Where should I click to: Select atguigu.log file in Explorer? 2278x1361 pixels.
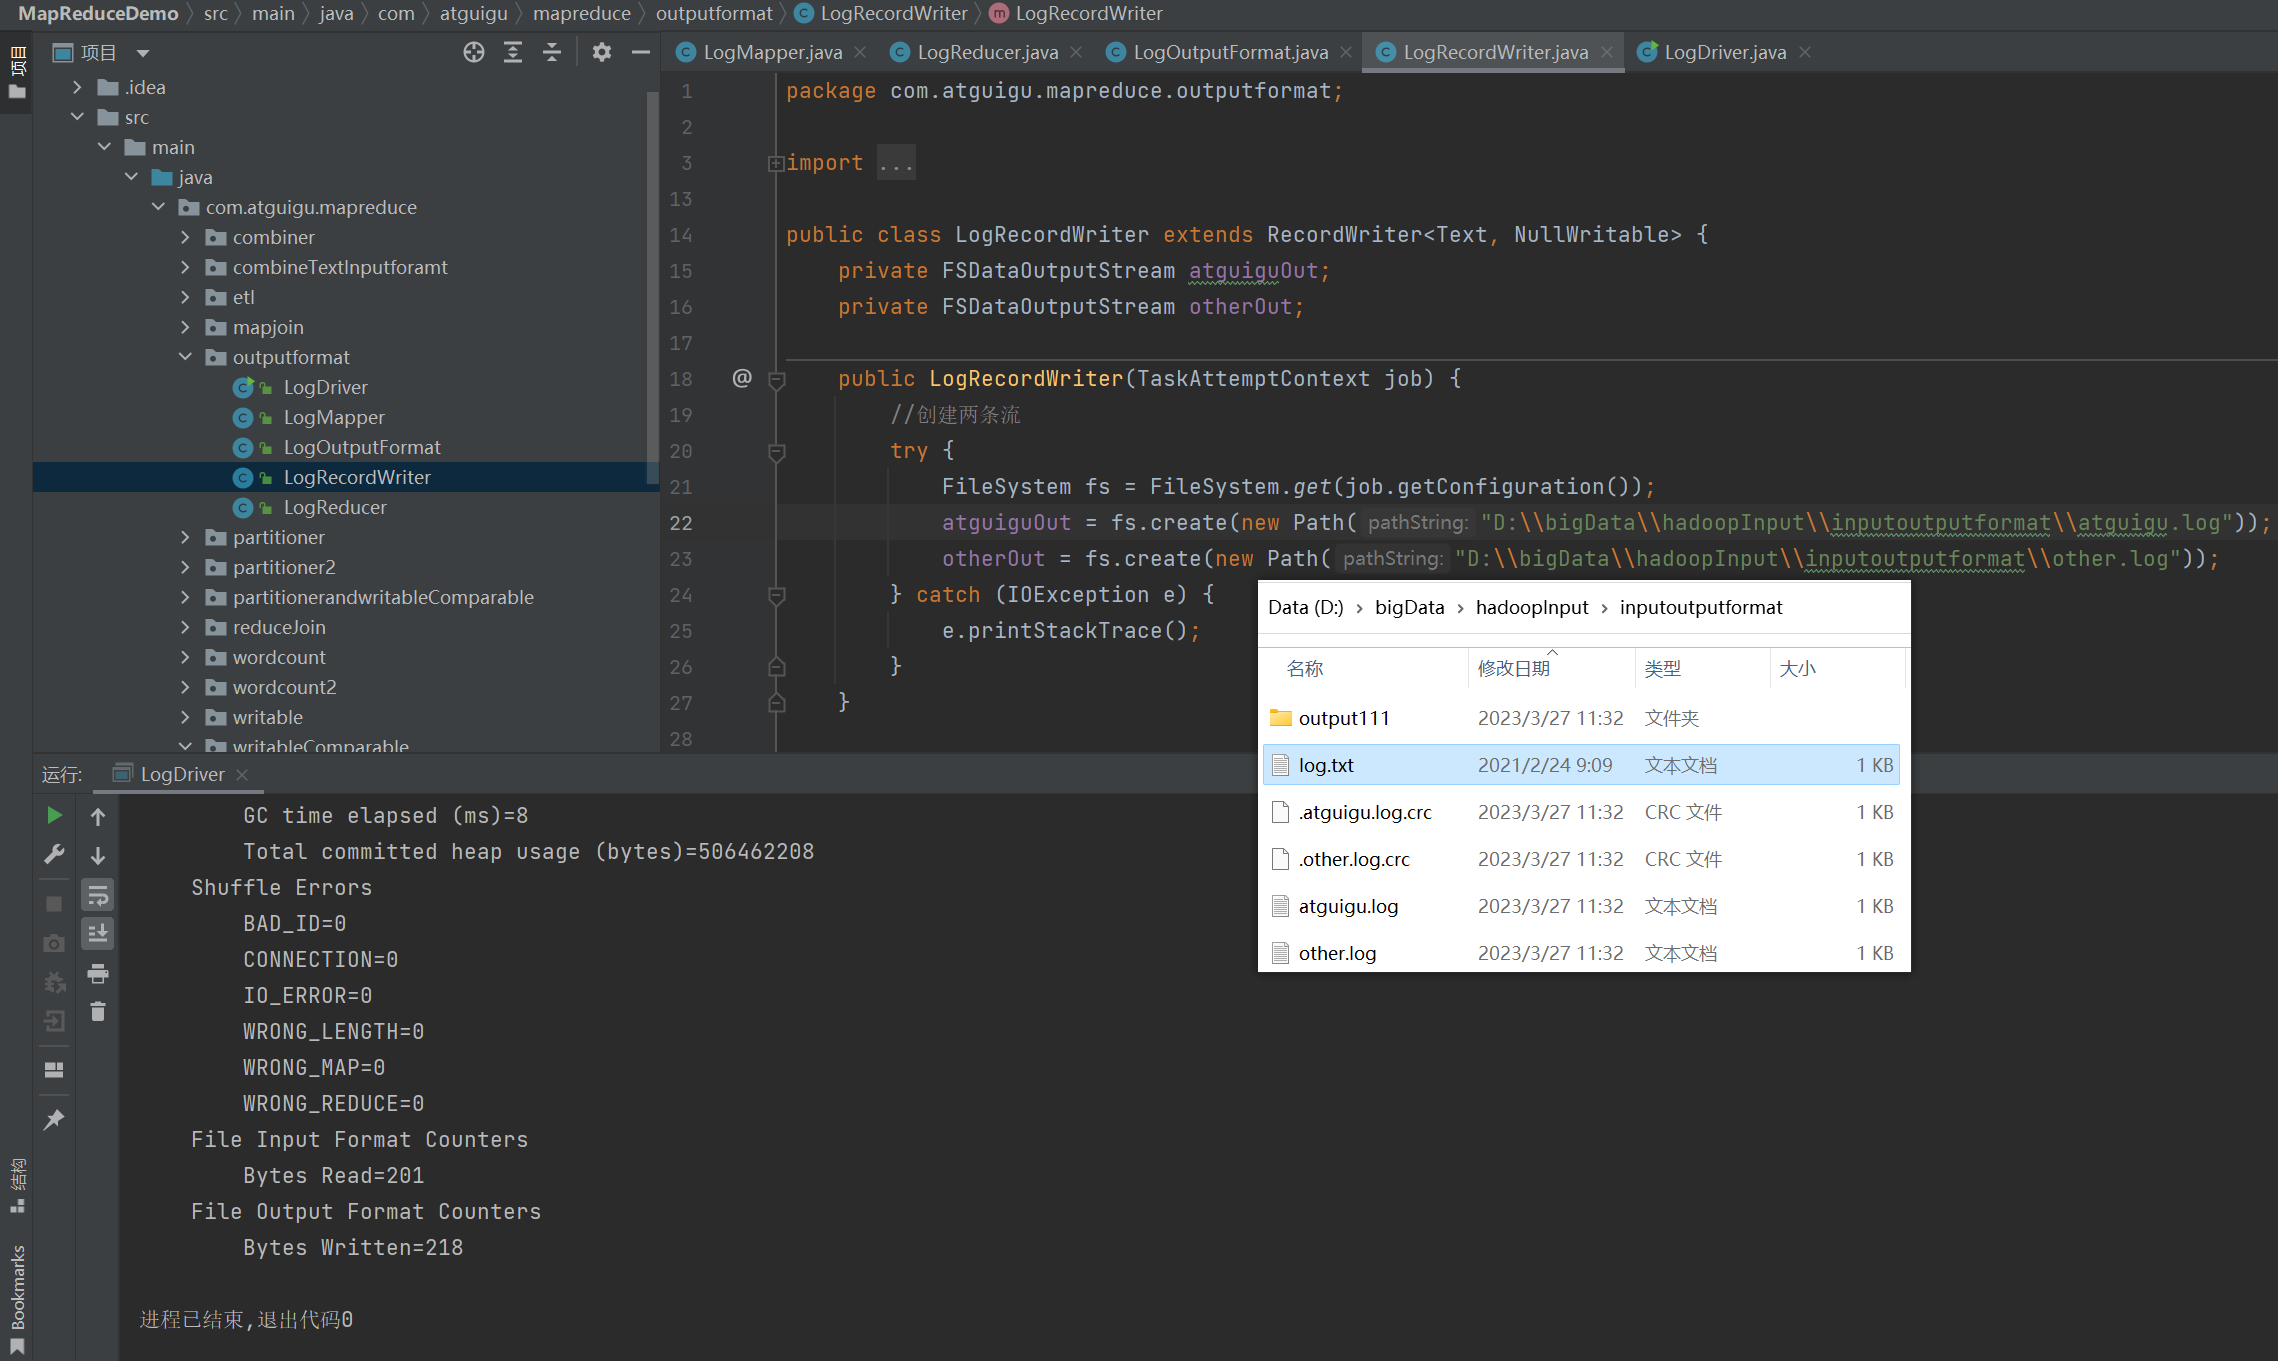(x=1580, y=906)
